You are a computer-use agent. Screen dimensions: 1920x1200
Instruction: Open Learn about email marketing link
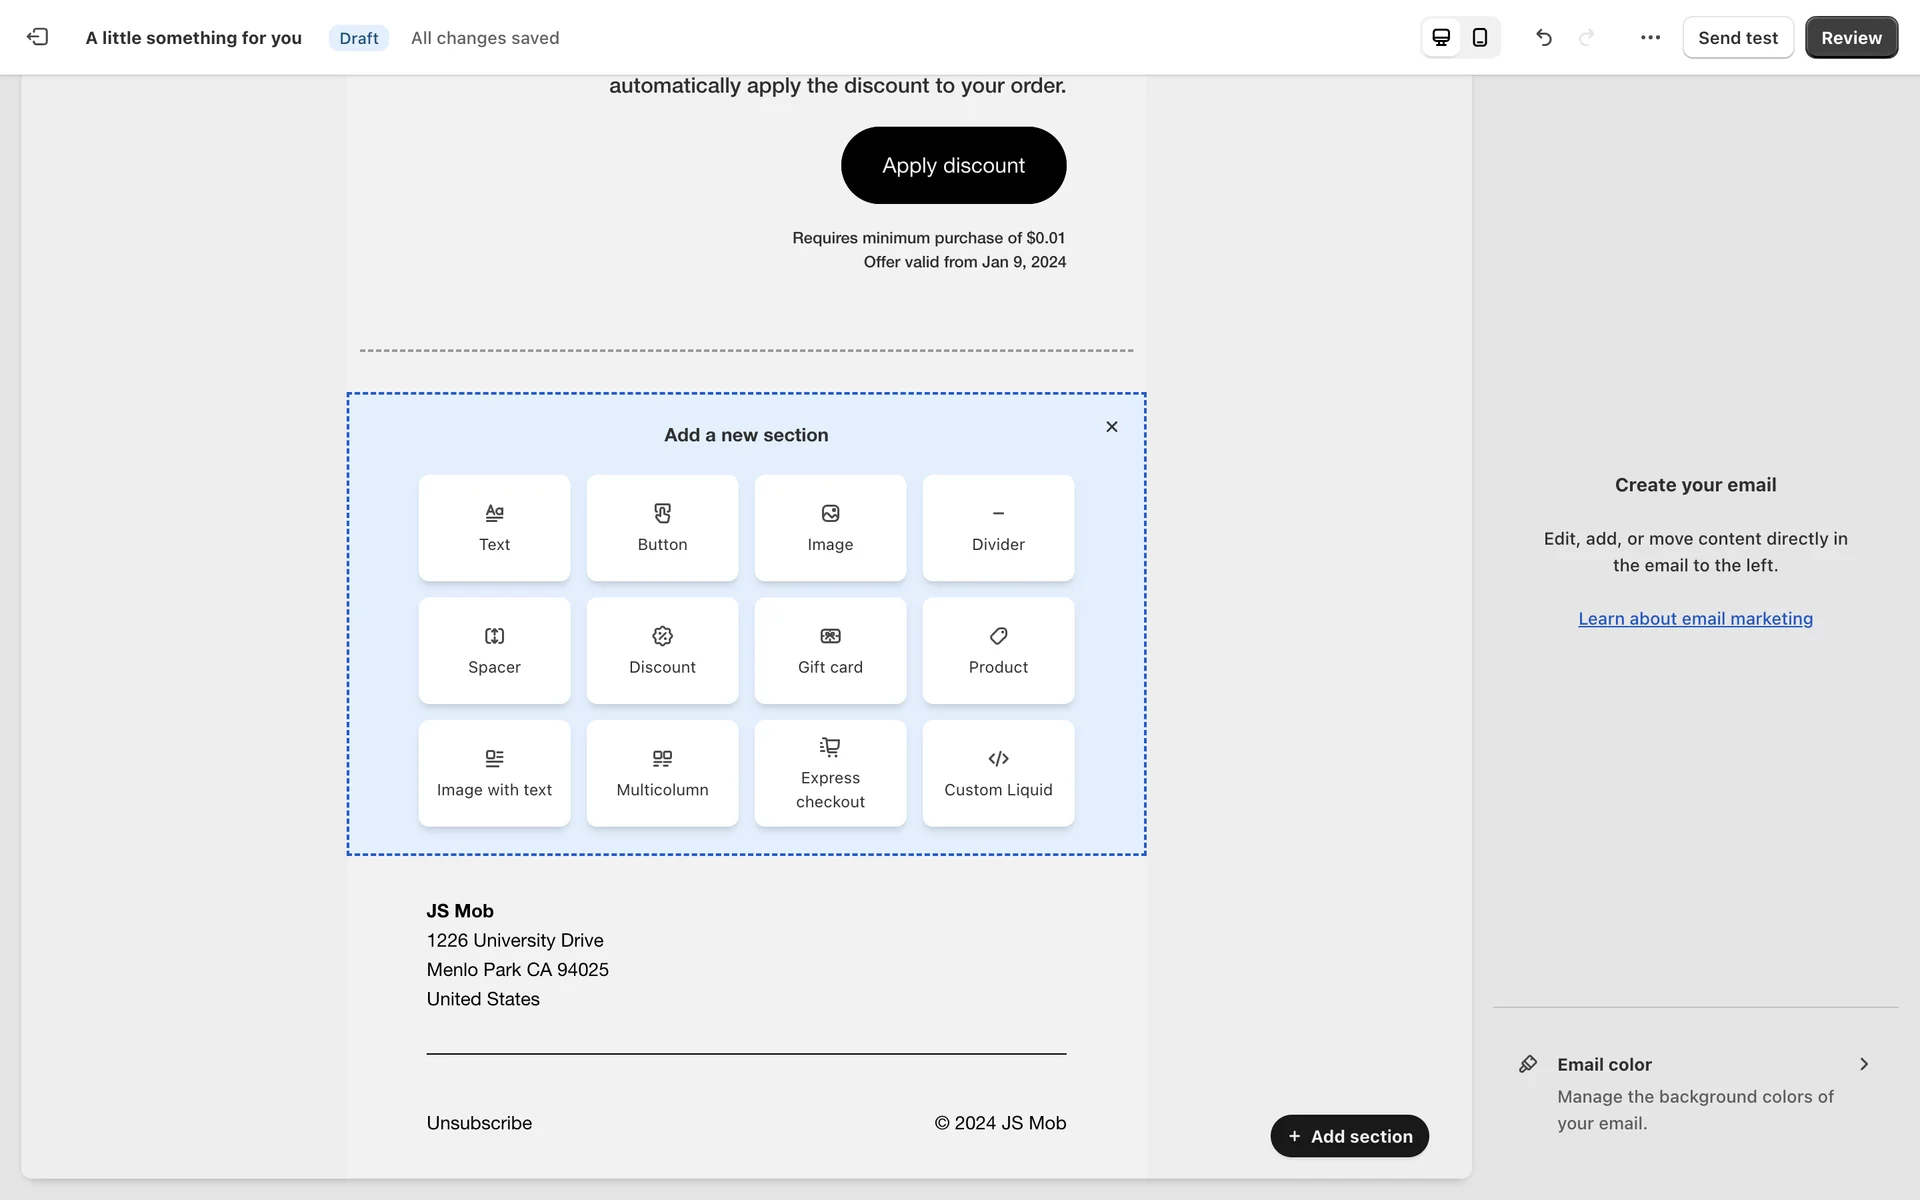coord(1695,619)
